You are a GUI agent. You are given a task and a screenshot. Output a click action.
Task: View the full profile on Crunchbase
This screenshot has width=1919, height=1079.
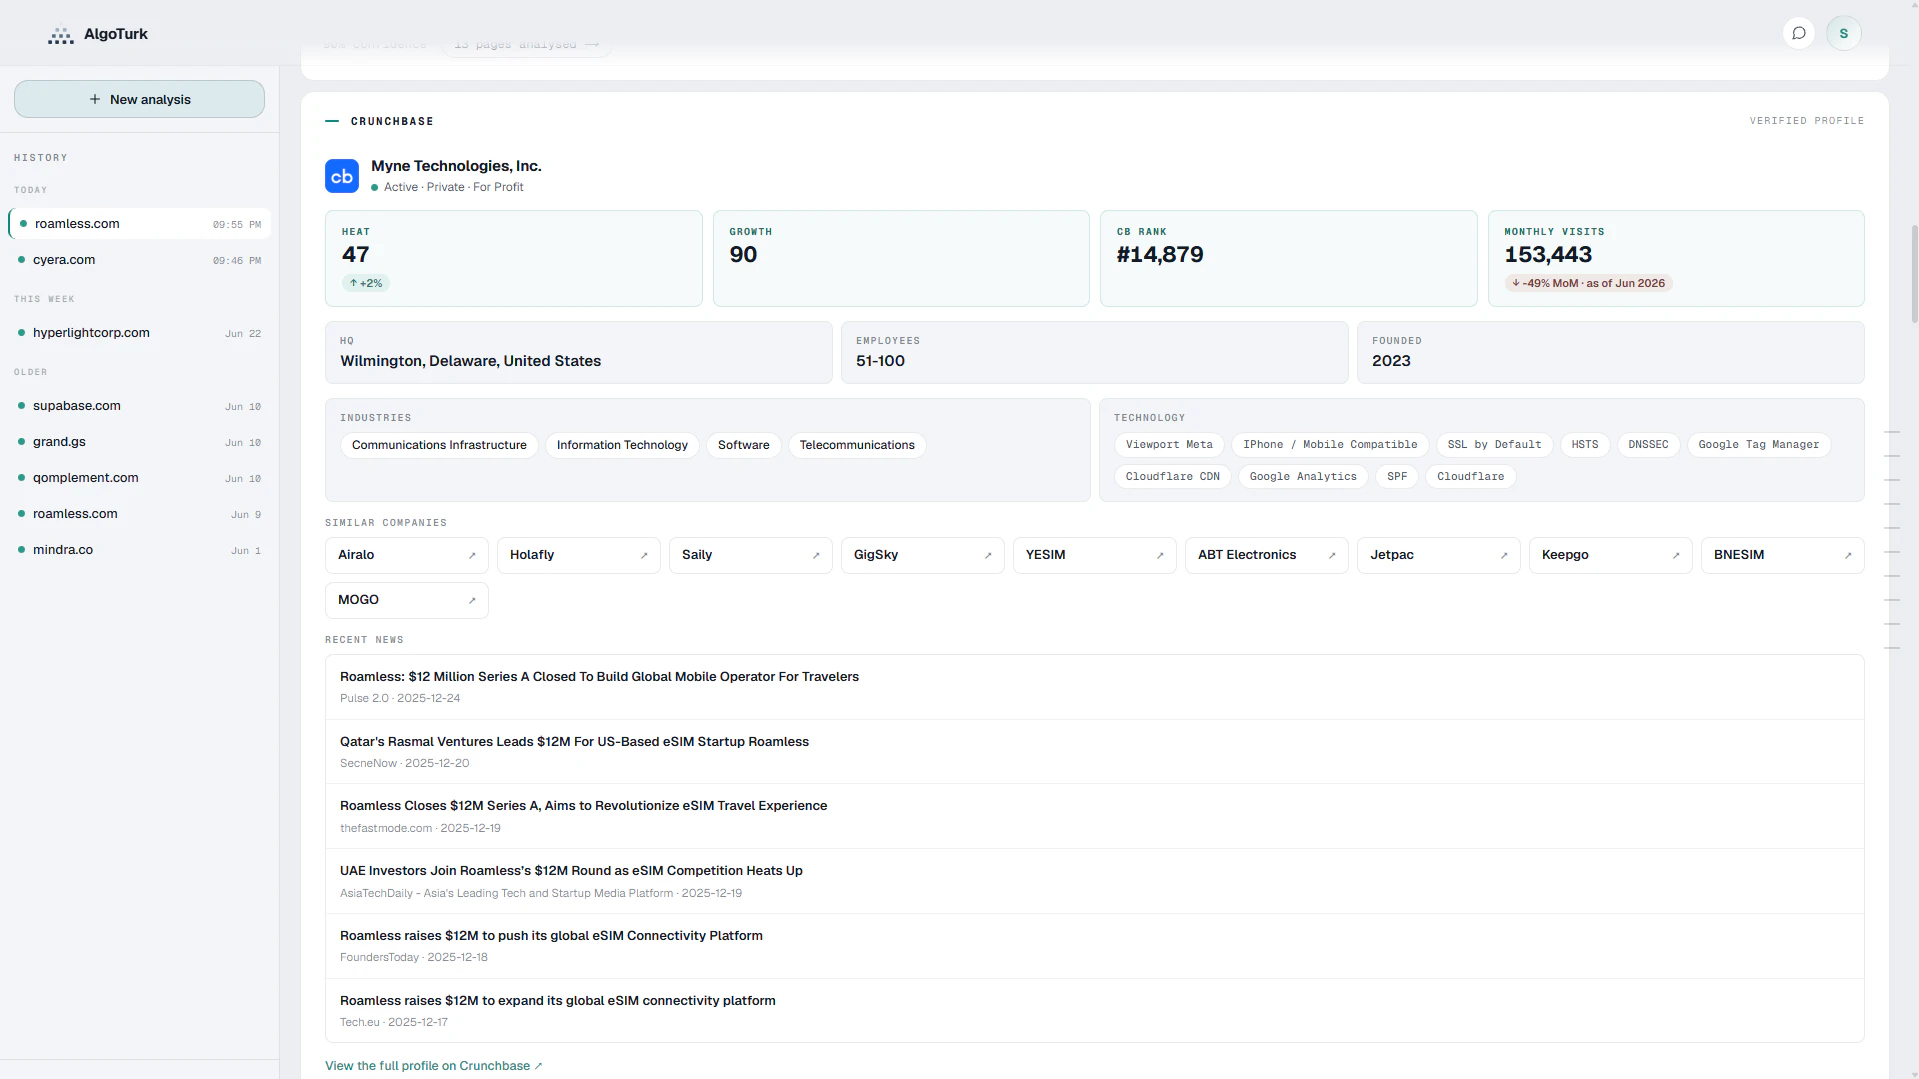(x=434, y=1066)
